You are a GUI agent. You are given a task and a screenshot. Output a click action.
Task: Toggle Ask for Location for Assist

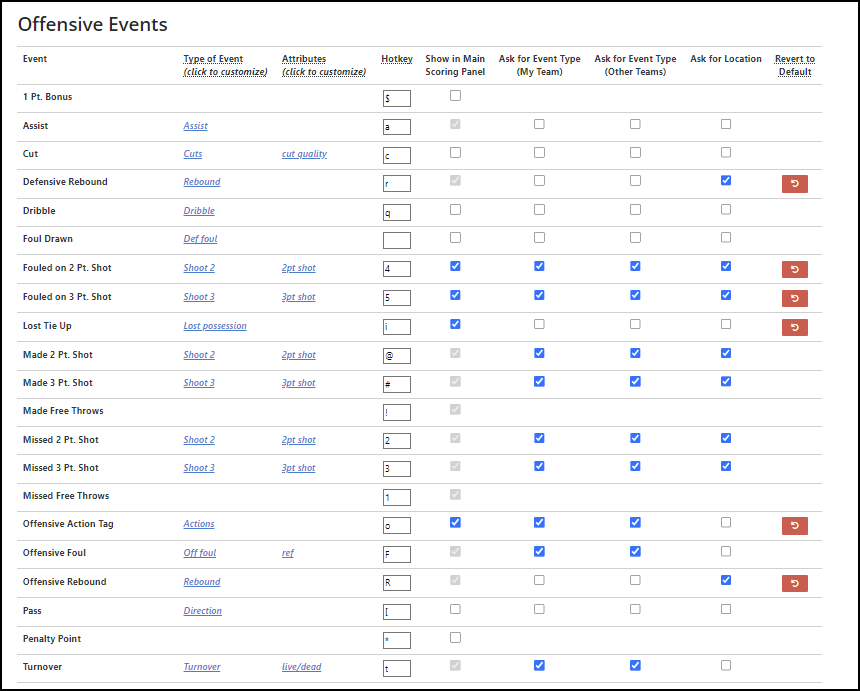725,125
